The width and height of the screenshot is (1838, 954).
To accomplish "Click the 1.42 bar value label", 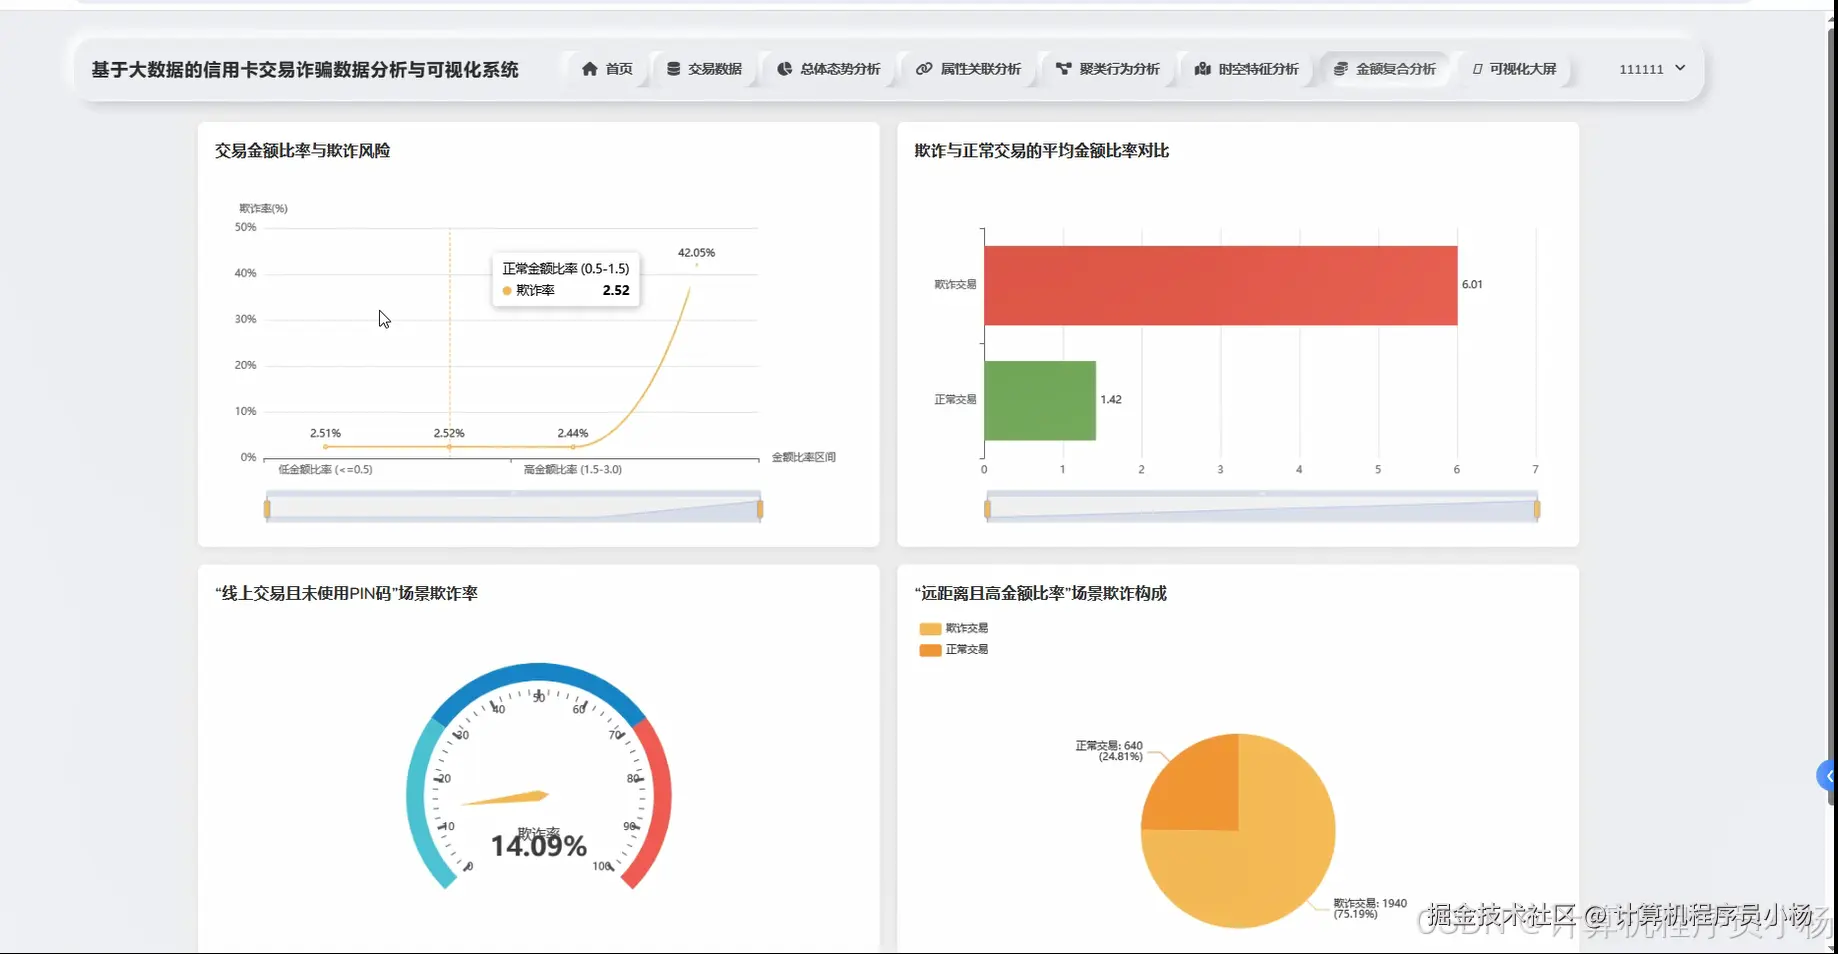I will click(x=1111, y=400).
